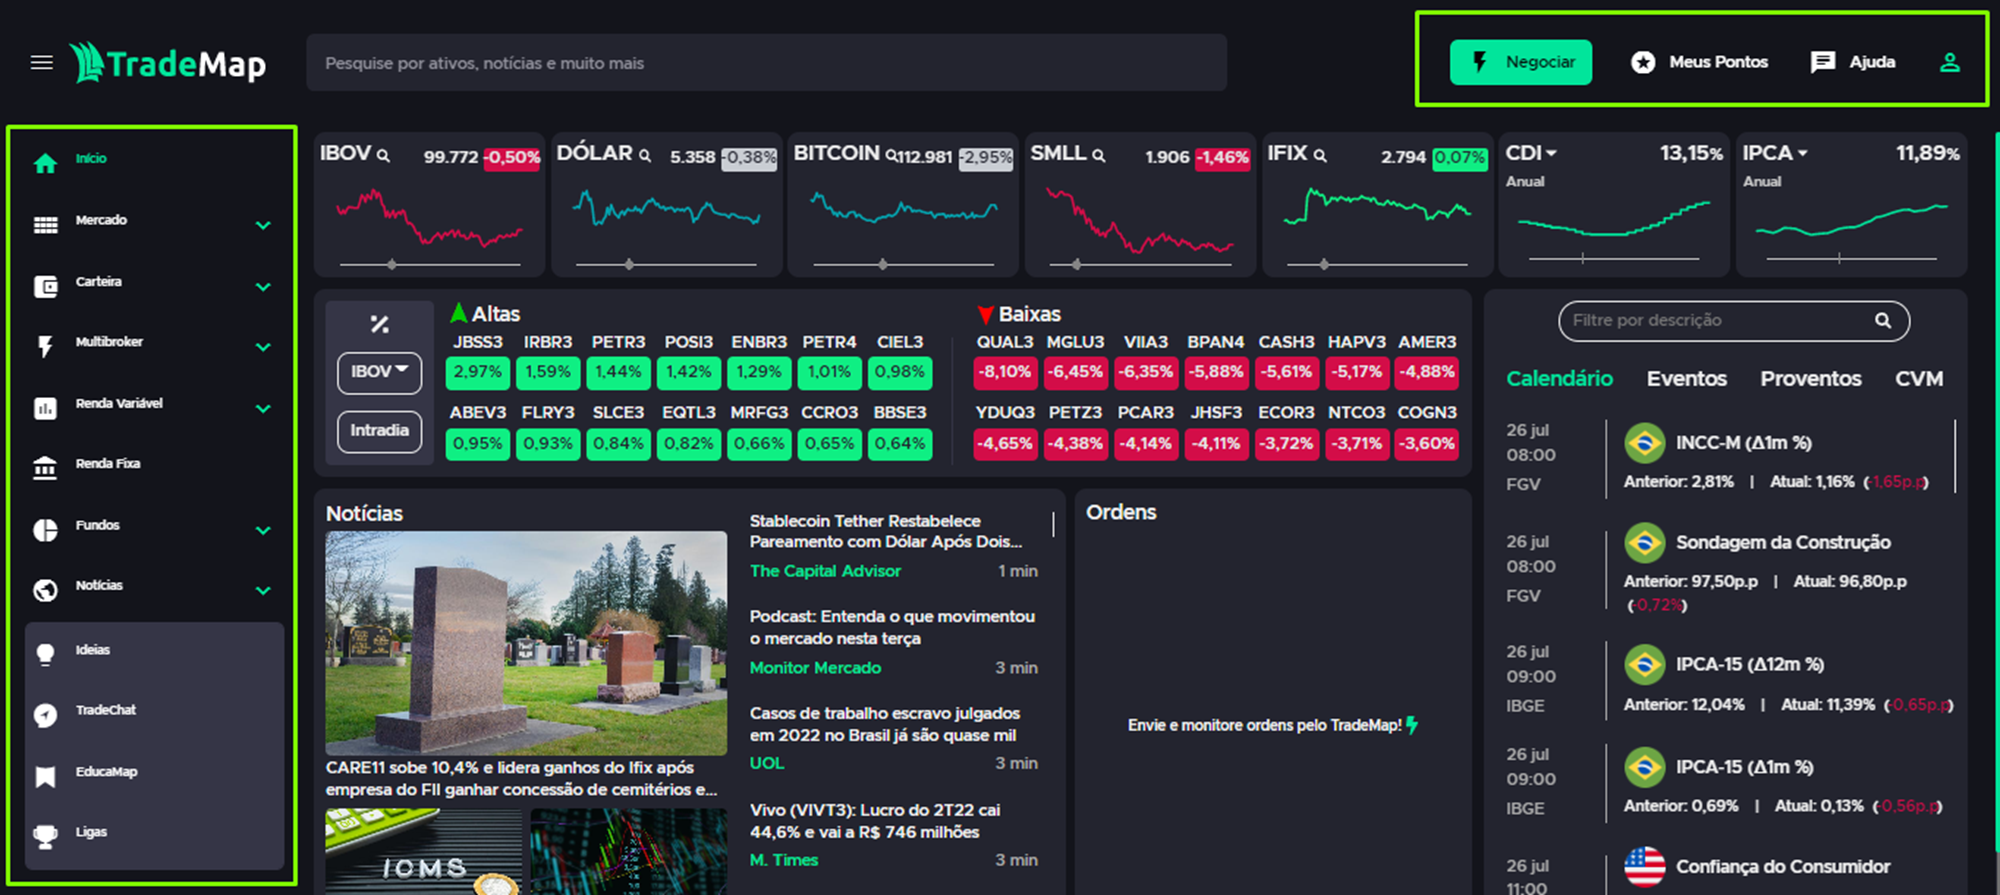The height and width of the screenshot is (895, 2000).
Task: Click the IFIX magnifier icon
Action: pos(1320,156)
